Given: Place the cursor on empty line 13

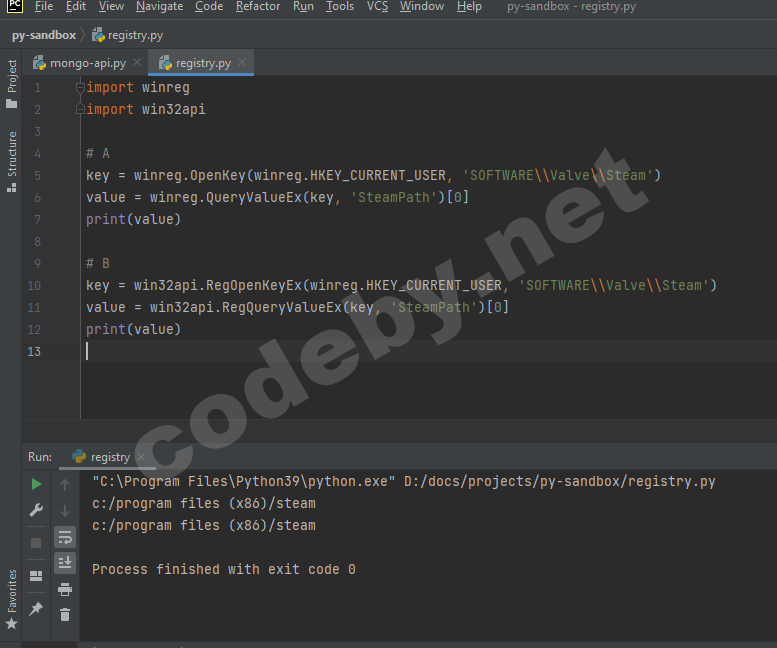Looking at the screenshot, I should [x=300, y=351].
